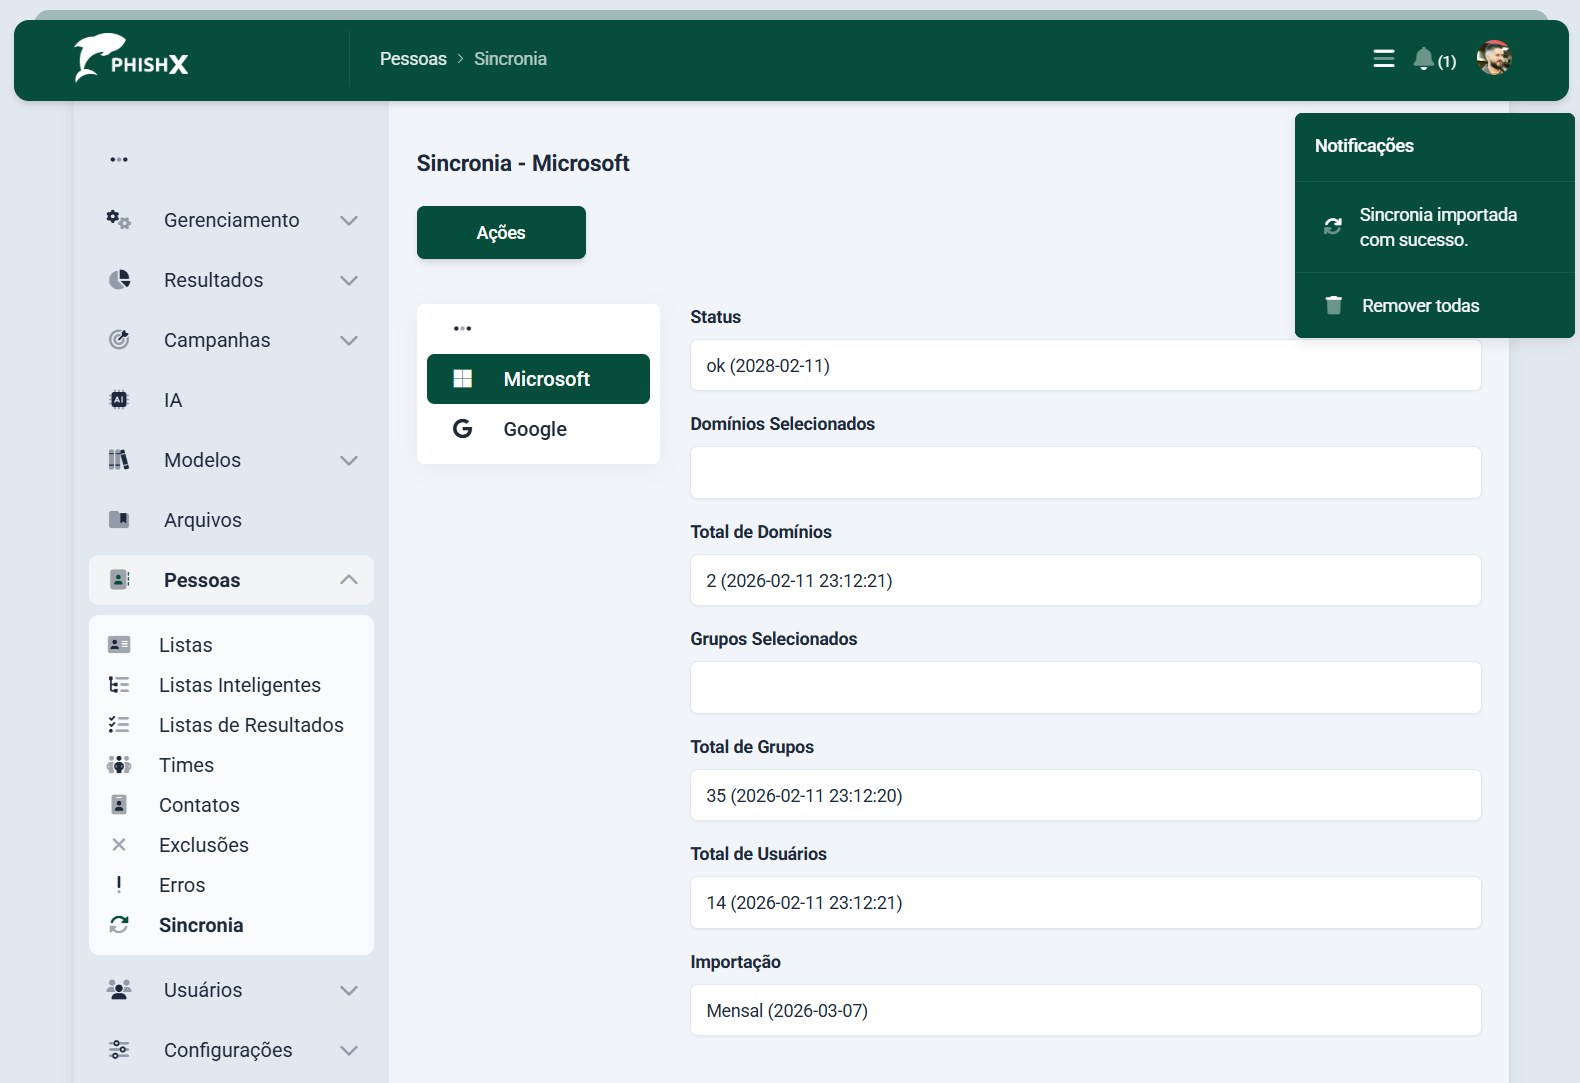The image size is (1580, 1083).
Task: Expand the Gerenciamento menu chevron
Action: pyautogui.click(x=349, y=220)
